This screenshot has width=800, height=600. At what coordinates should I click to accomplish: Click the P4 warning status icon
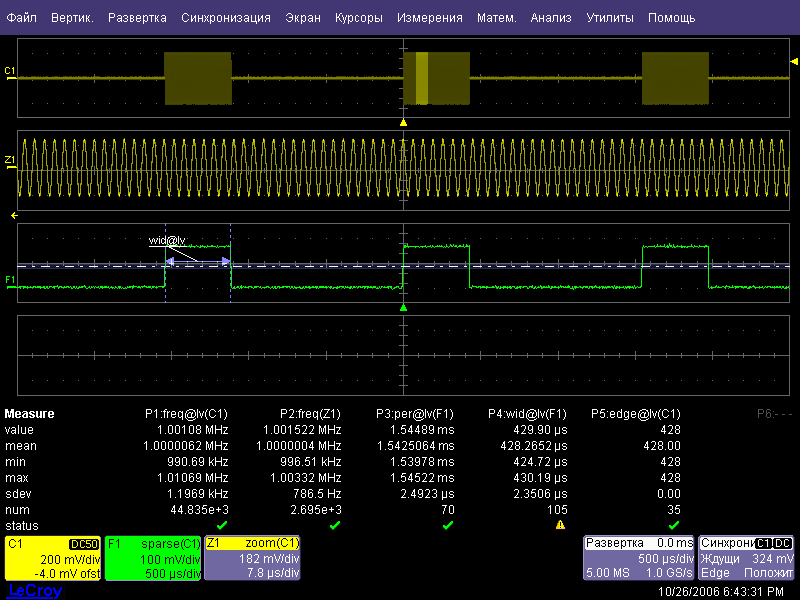click(x=560, y=525)
